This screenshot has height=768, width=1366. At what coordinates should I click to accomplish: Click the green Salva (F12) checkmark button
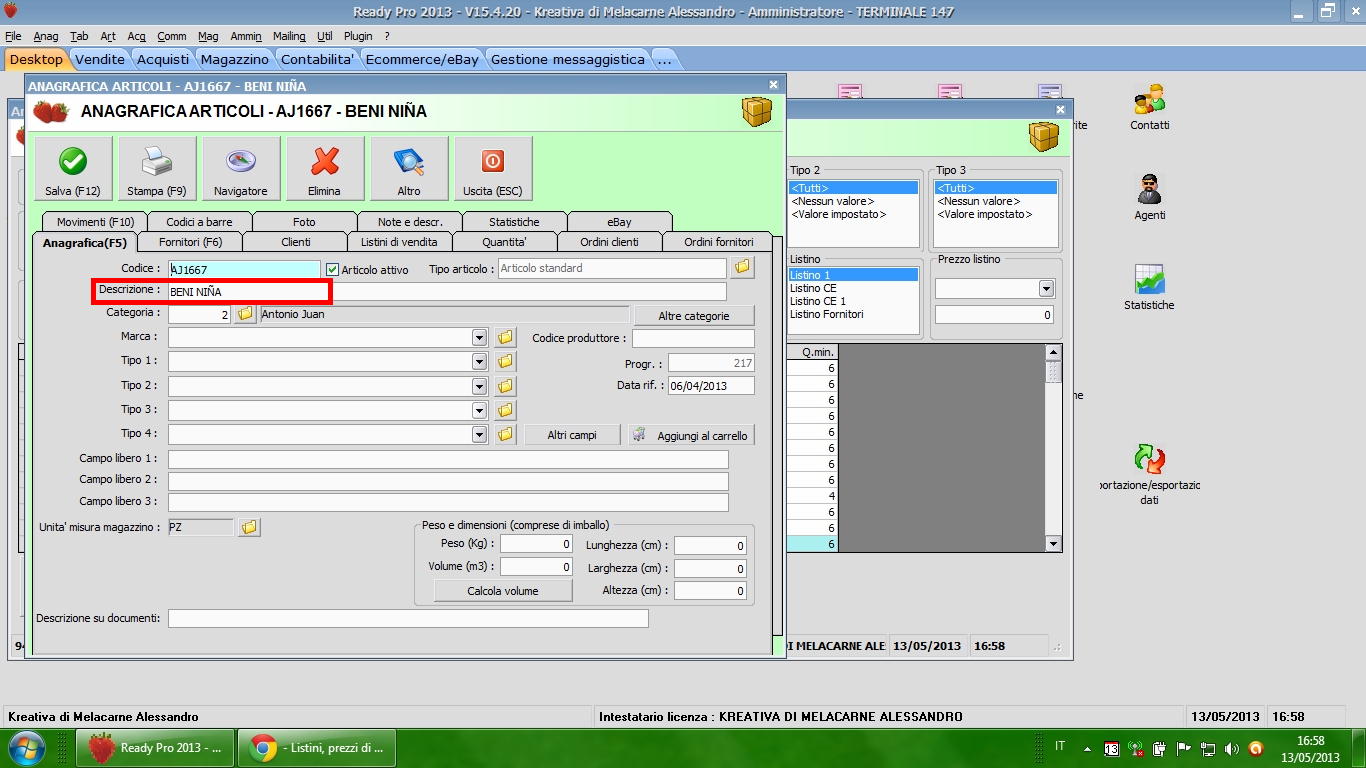click(73, 169)
